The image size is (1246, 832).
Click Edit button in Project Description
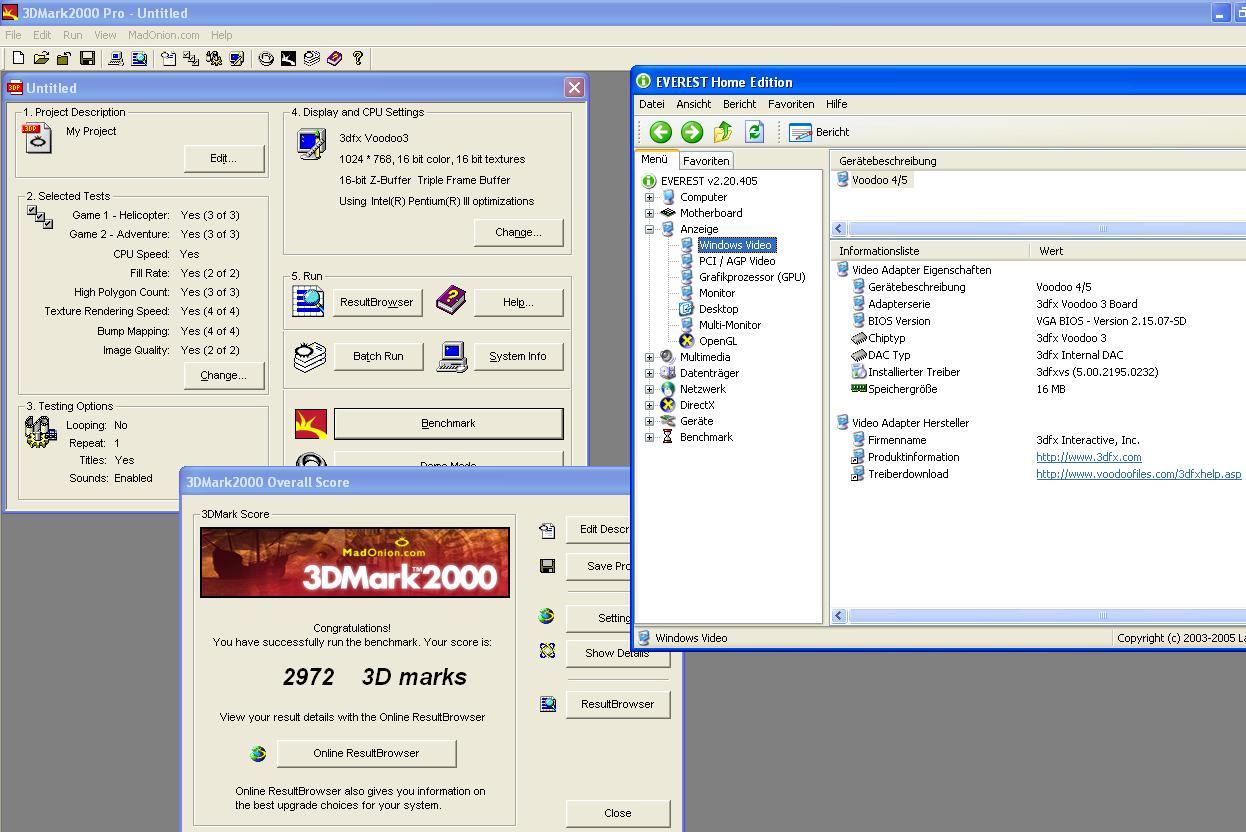pyautogui.click(x=223, y=158)
